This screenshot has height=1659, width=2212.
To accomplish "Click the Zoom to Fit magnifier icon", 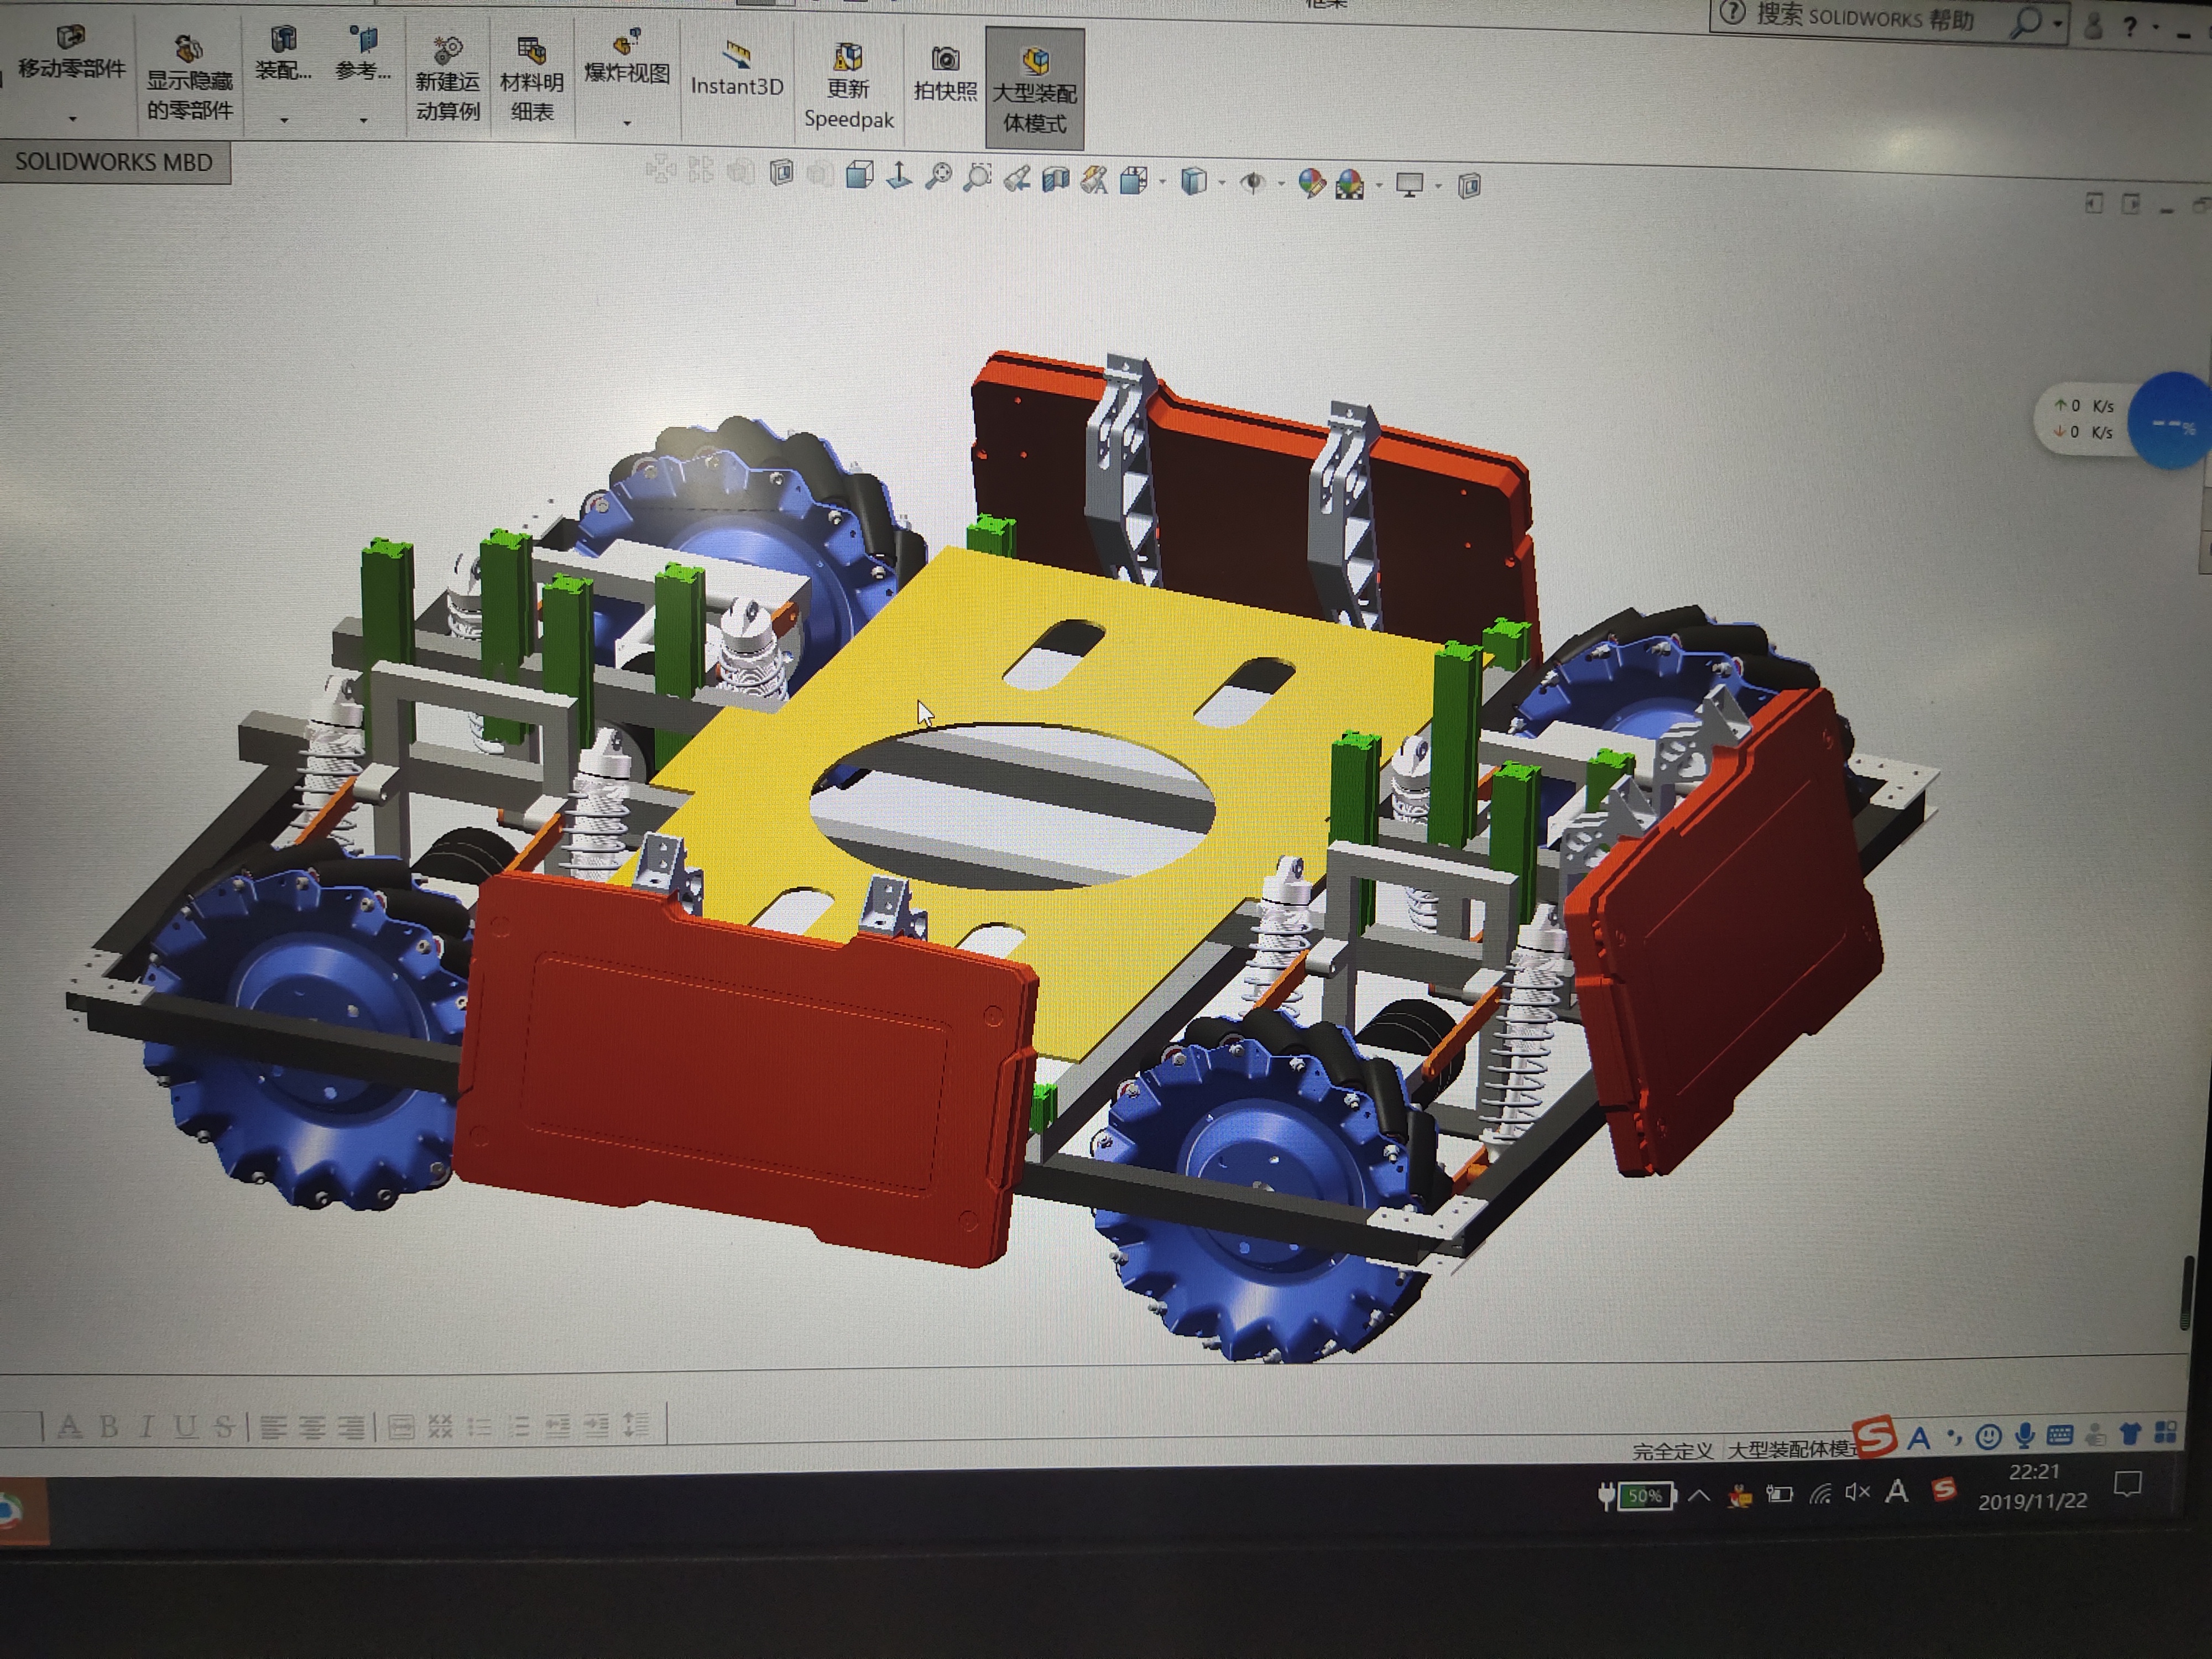I will (938, 176).
